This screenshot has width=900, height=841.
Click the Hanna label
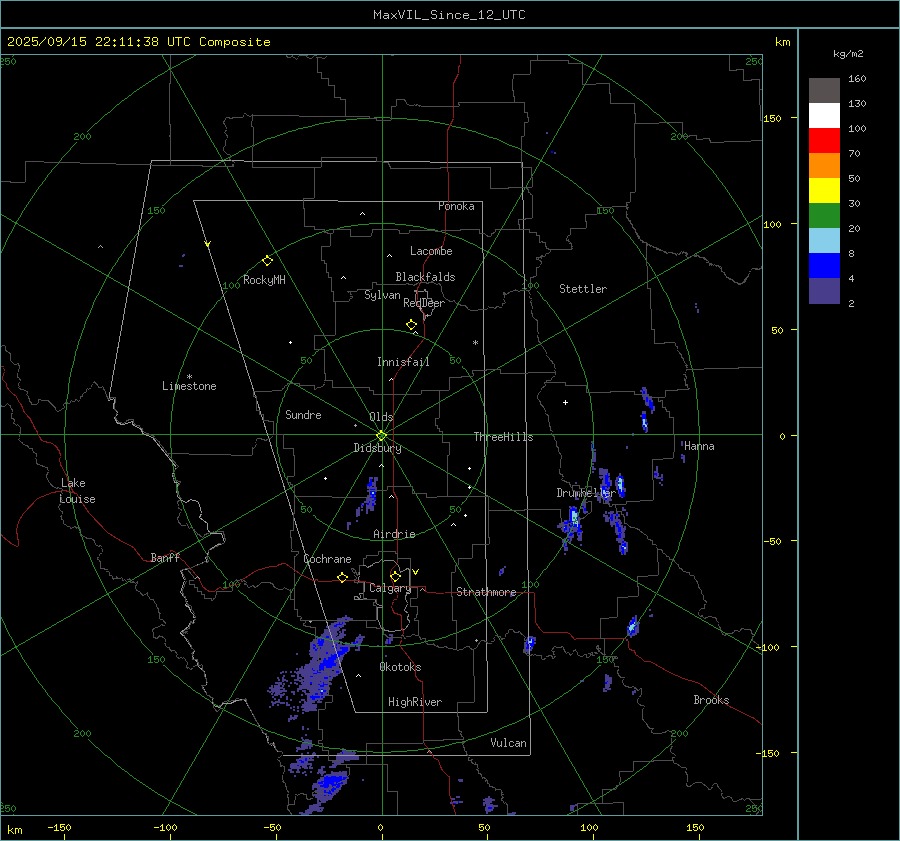tap(699, 446)
